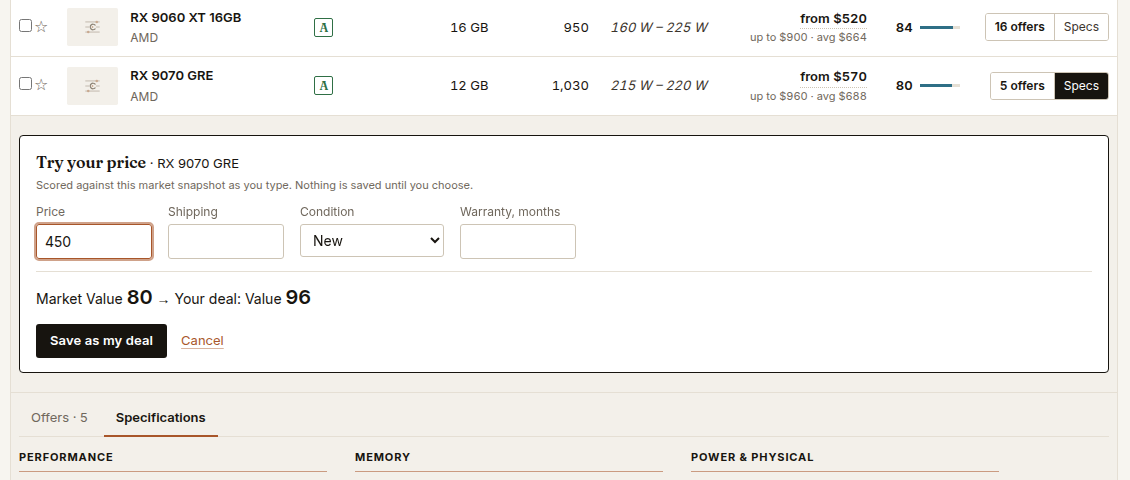1130x480 pixels.
Task: Click the 950 performance score
Action: pyautogui.click(x=576, y=28)
